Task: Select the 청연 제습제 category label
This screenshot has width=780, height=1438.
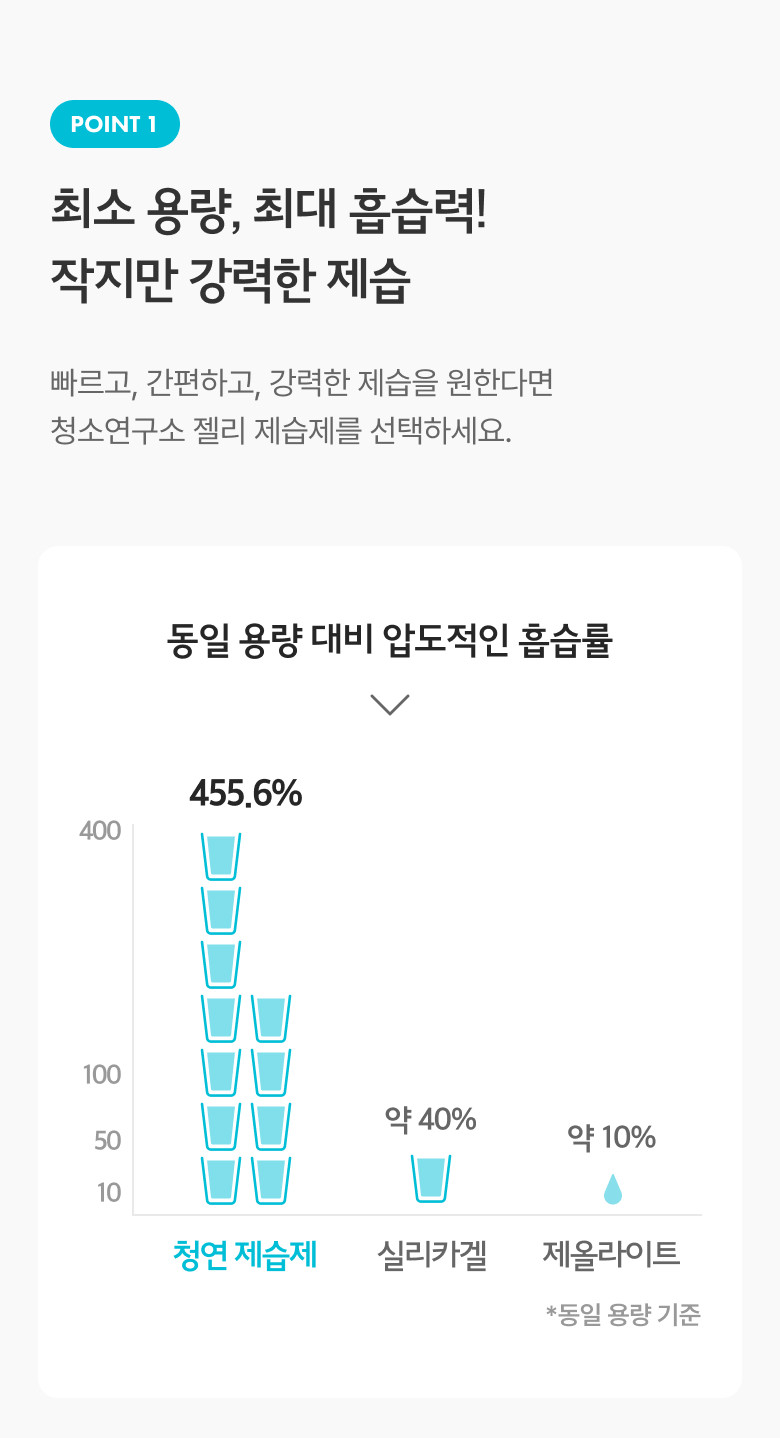Action: click(245, 1254)
